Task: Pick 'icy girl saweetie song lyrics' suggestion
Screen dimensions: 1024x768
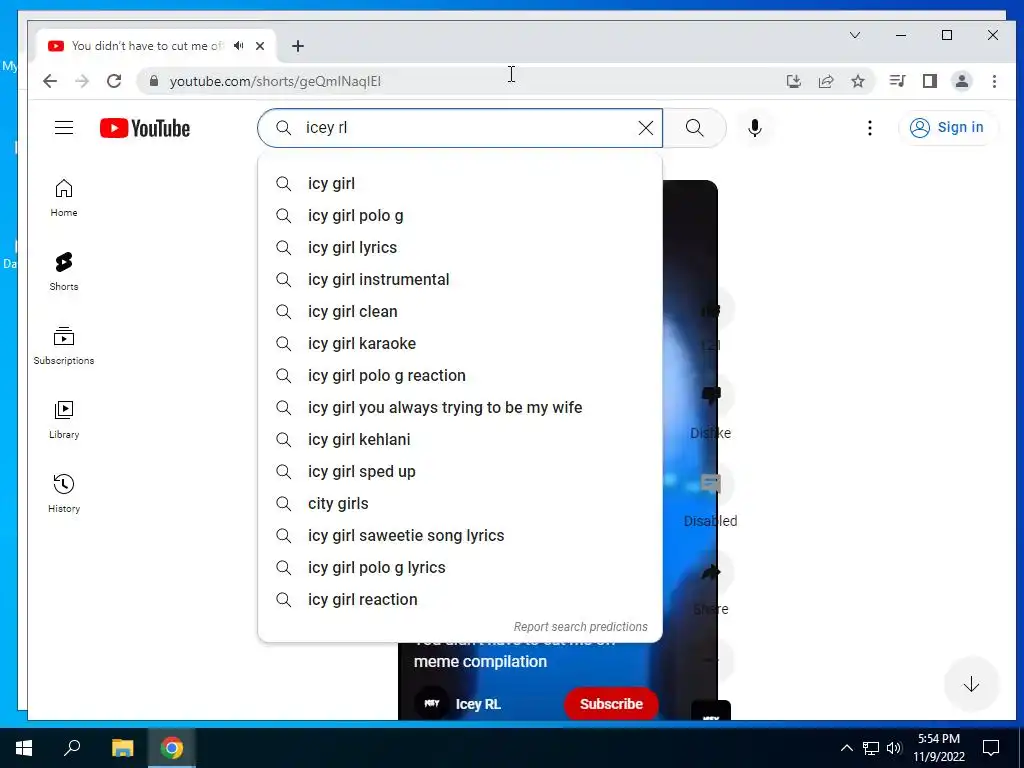Action: 460,536
